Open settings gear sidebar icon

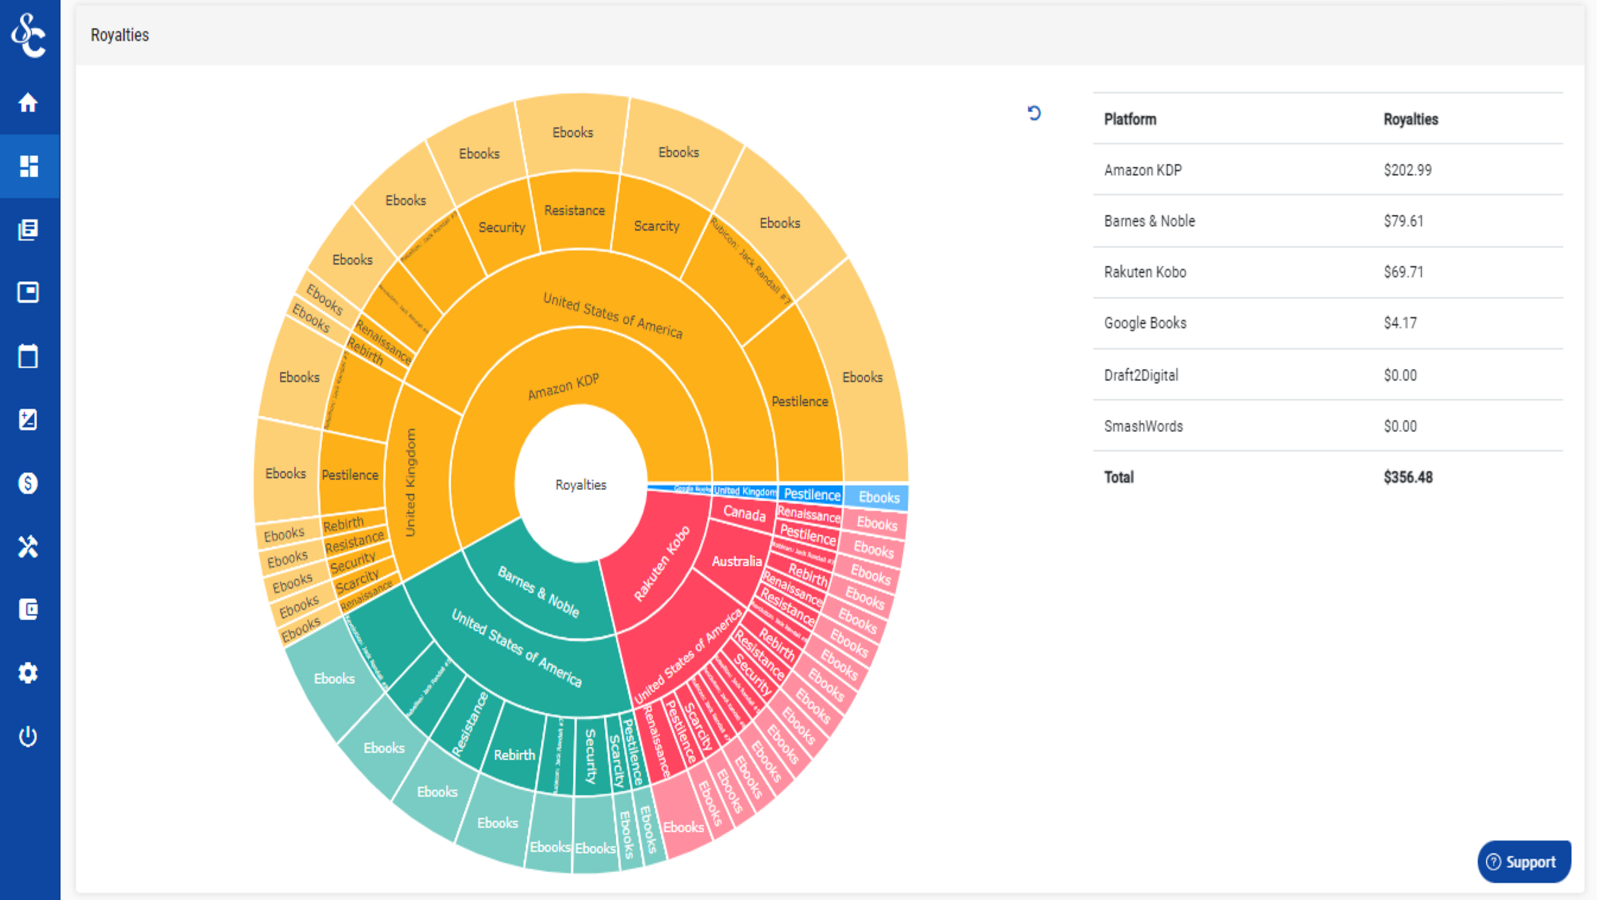click(x=28, y=673)
